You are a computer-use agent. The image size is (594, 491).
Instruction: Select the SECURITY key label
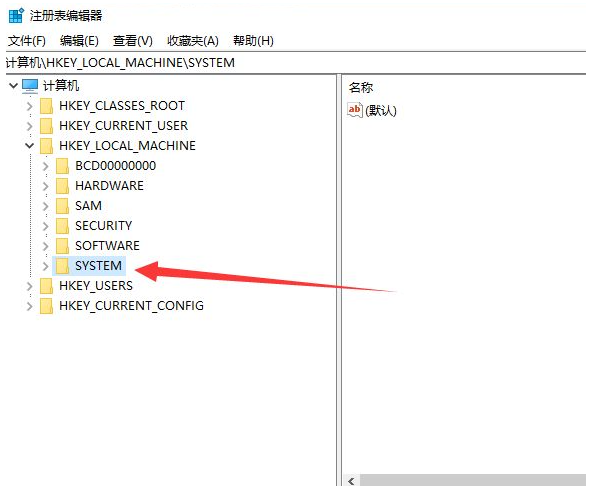tap(103, 226)
